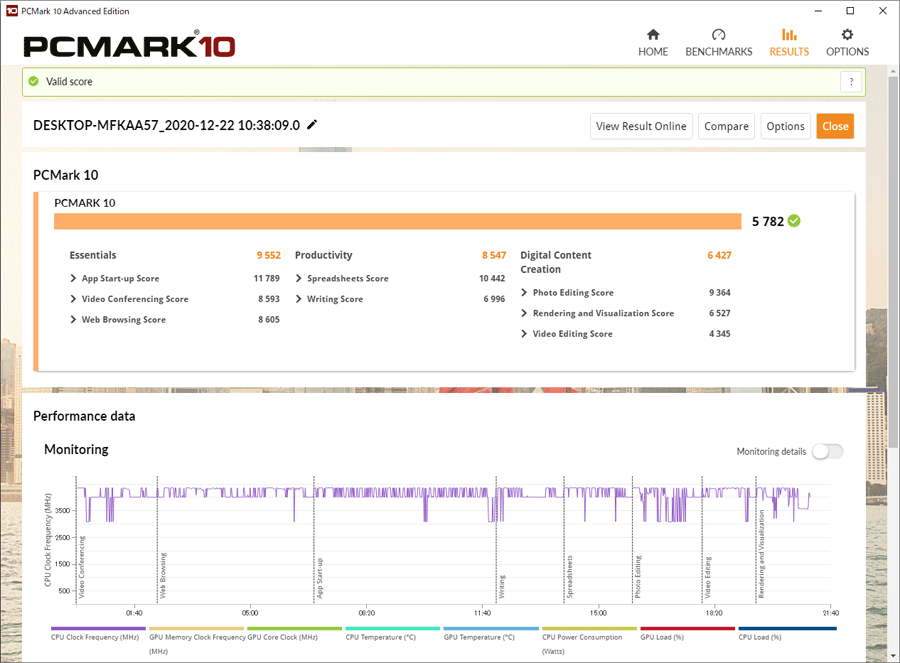Click the 10 442 Spreadsheets value
The width and height of the screenshot is (900, 663).
pyautogui.click(x=492, y=278)
